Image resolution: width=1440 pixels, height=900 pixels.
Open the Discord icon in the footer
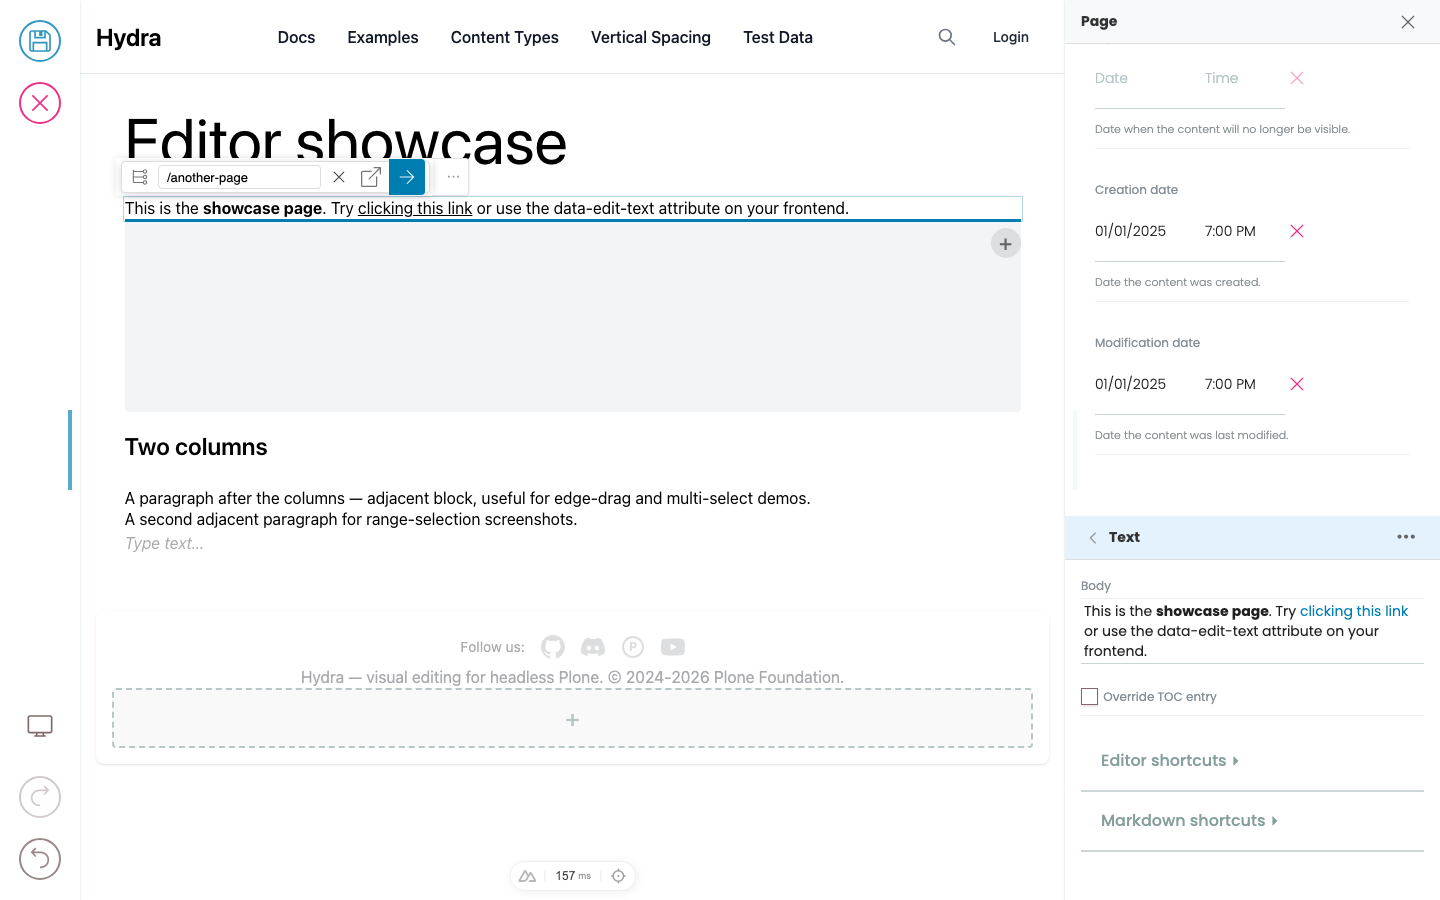[593, 647]
